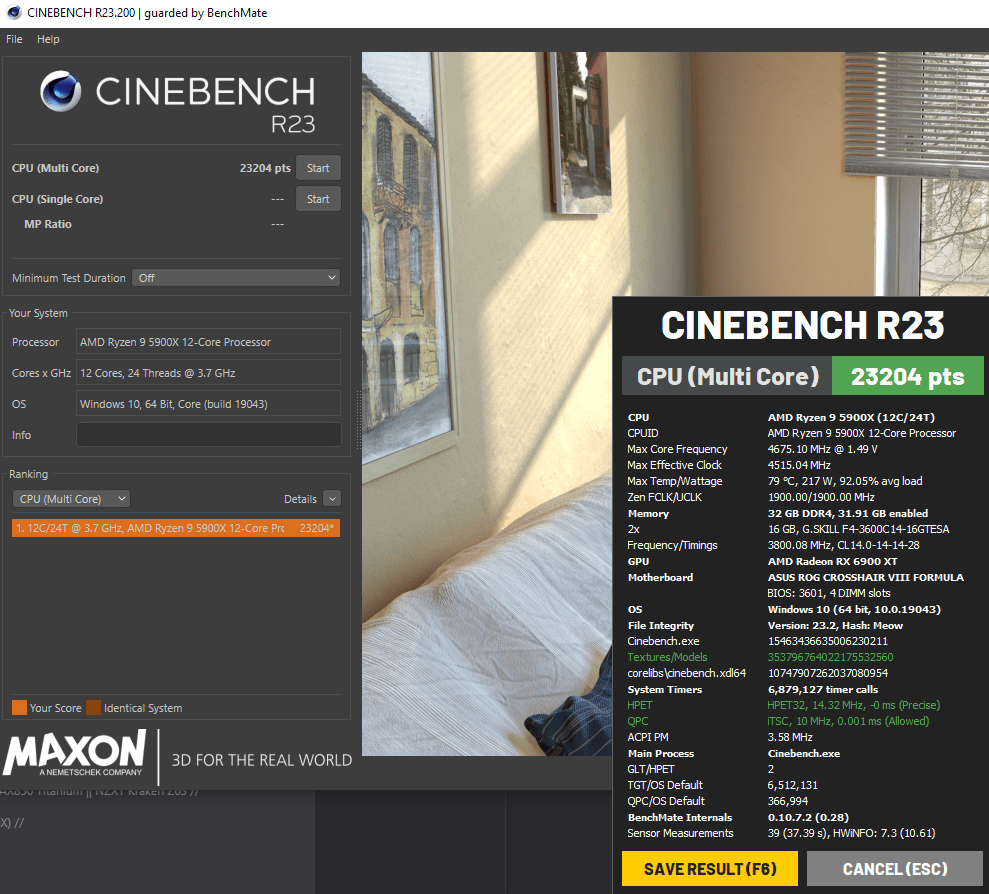Click TGT/OS Default value 6,512,131

(792, 785)
